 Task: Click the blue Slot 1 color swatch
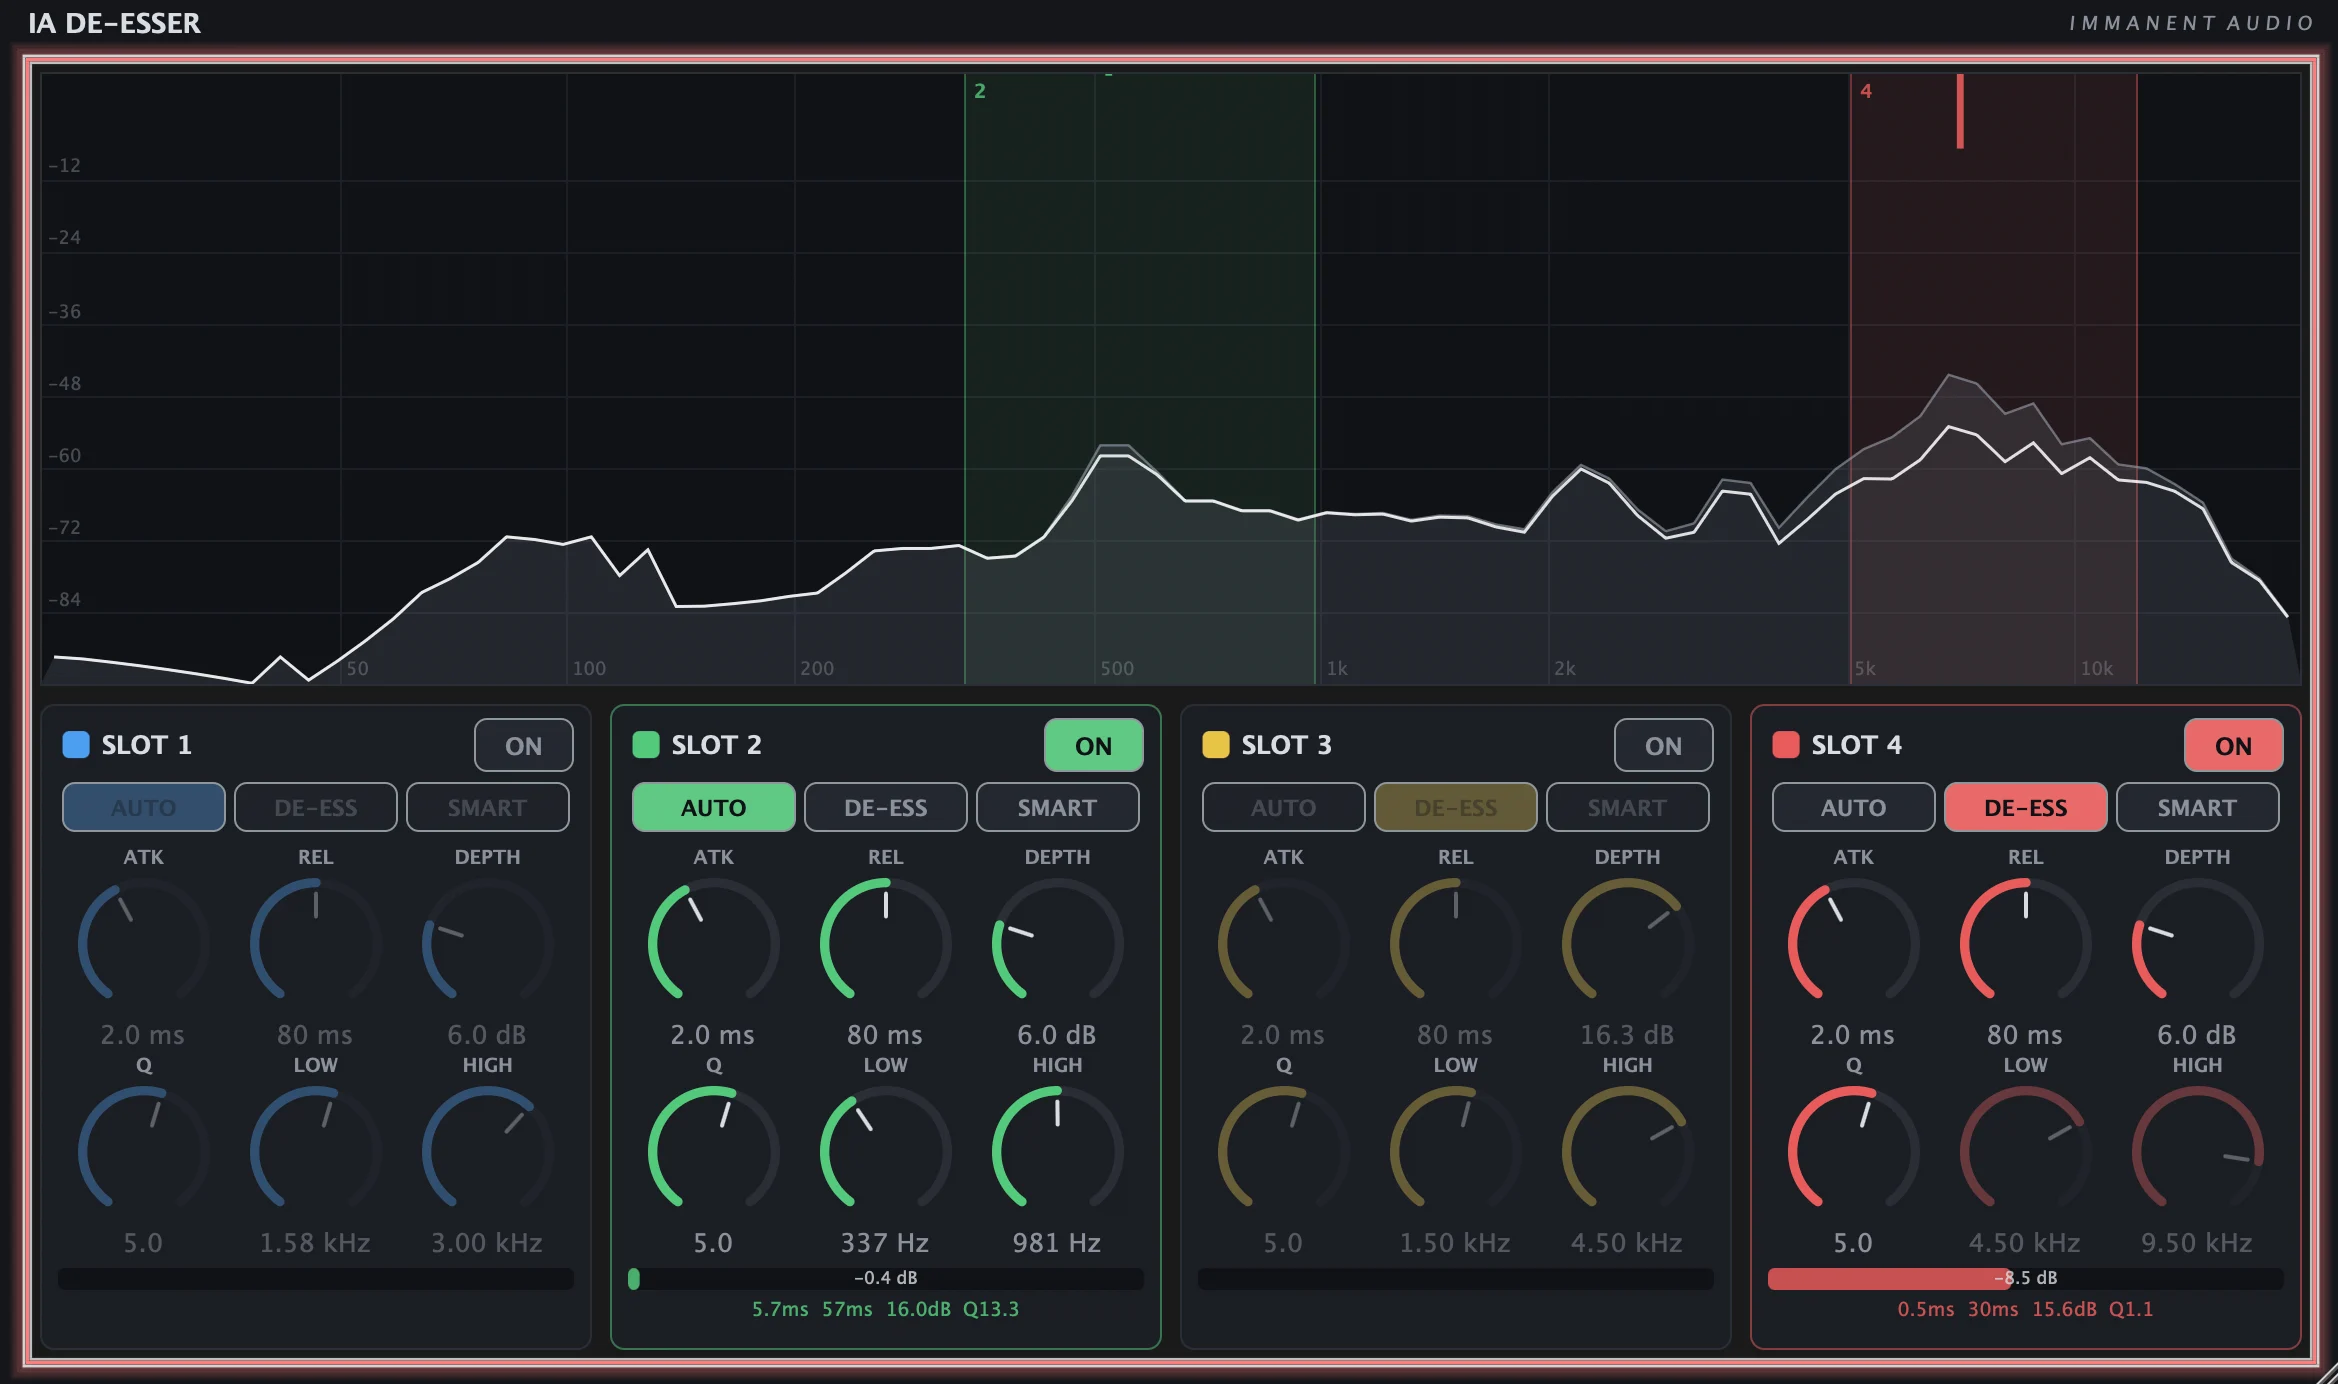tap(76, 744)
